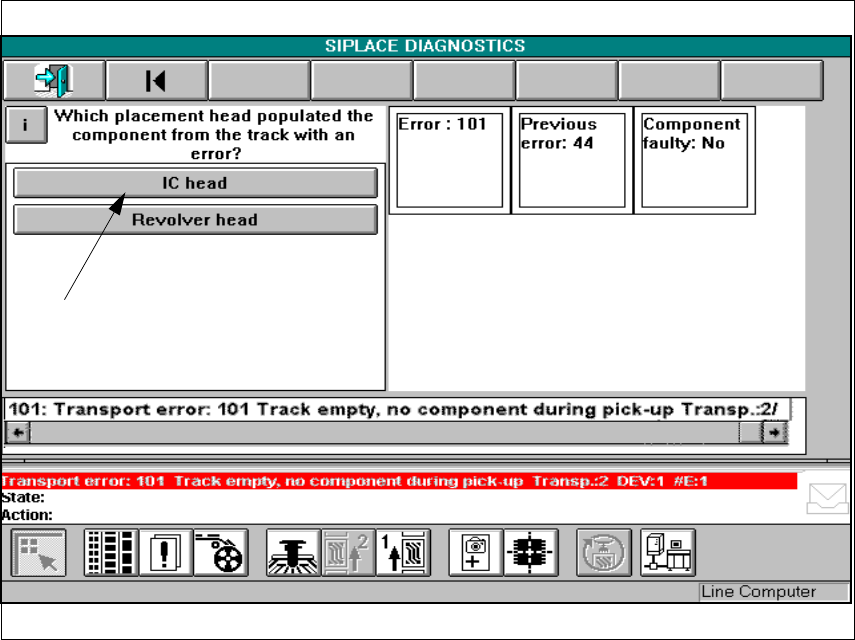
Task: Select the IC head option
Action: point(195,183)
